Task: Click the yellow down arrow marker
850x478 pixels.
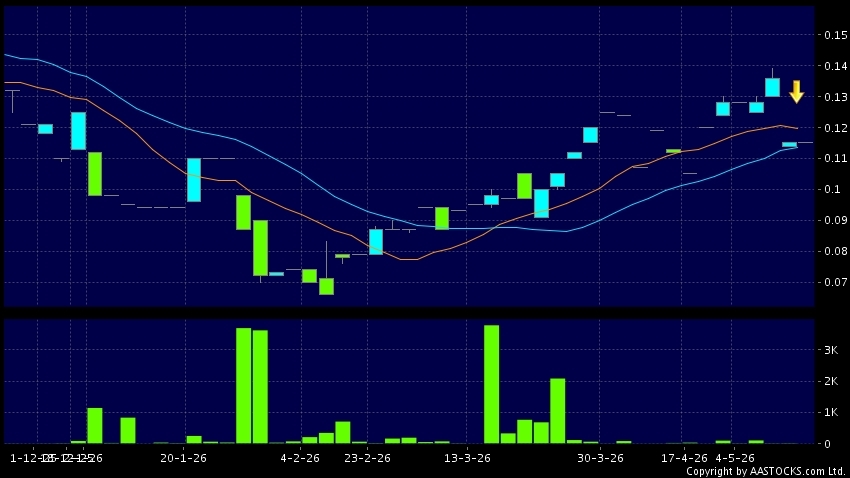Action: (x=796, y=92)
